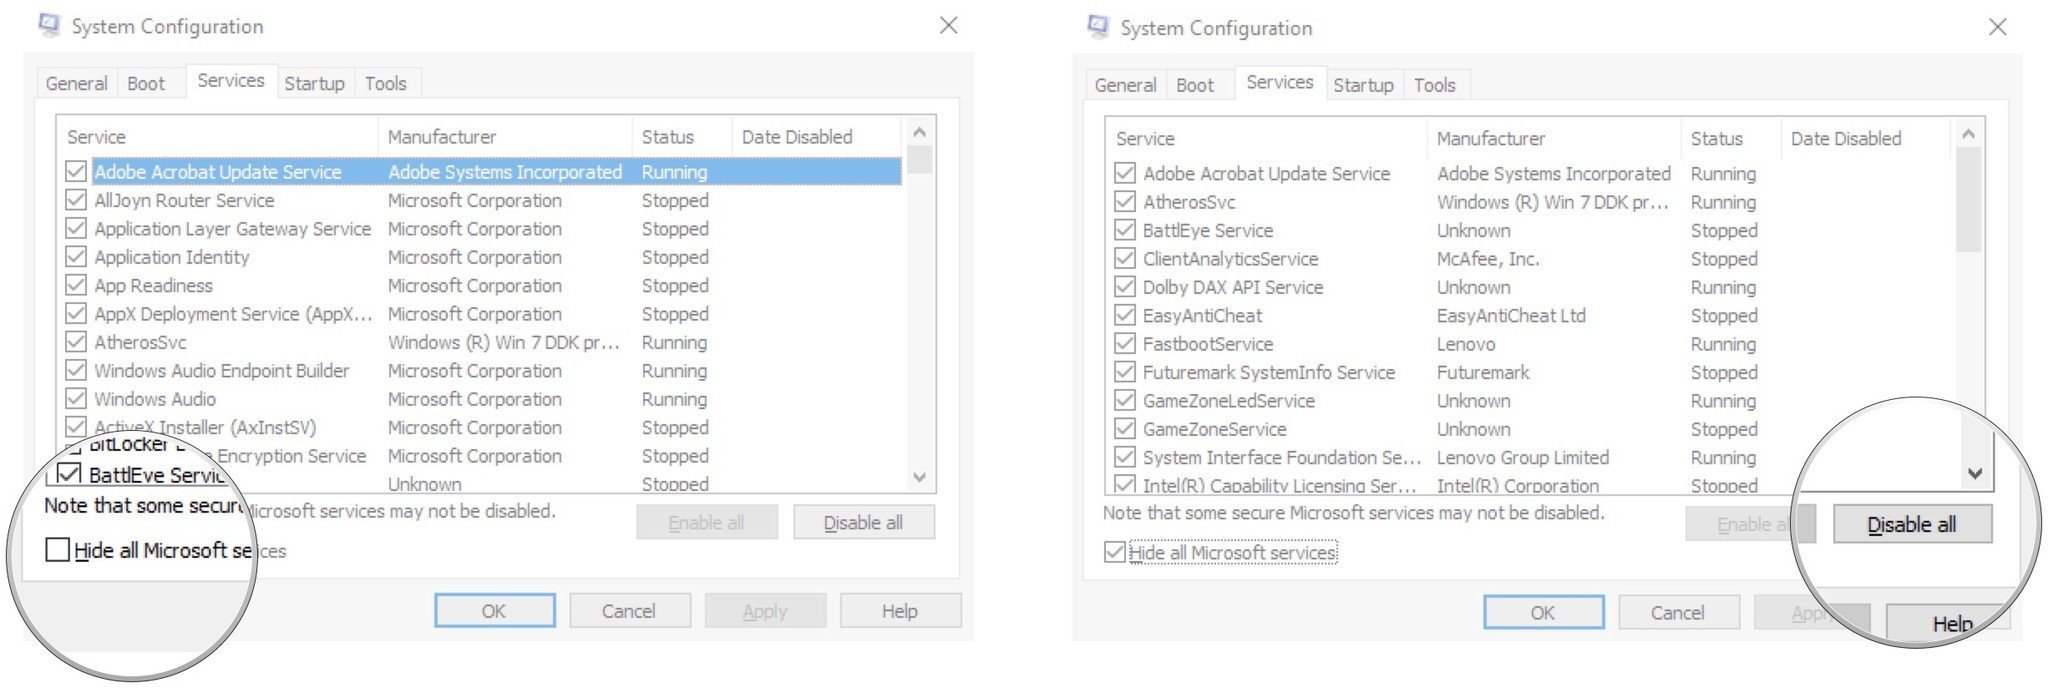Click the System Configuration icon in right window title

[1098, 26]
